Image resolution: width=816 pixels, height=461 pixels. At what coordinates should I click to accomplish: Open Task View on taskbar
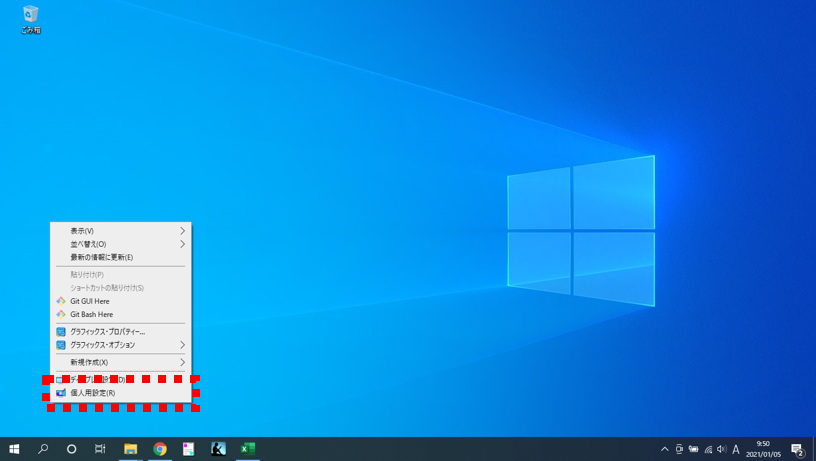tap(100, 449)
